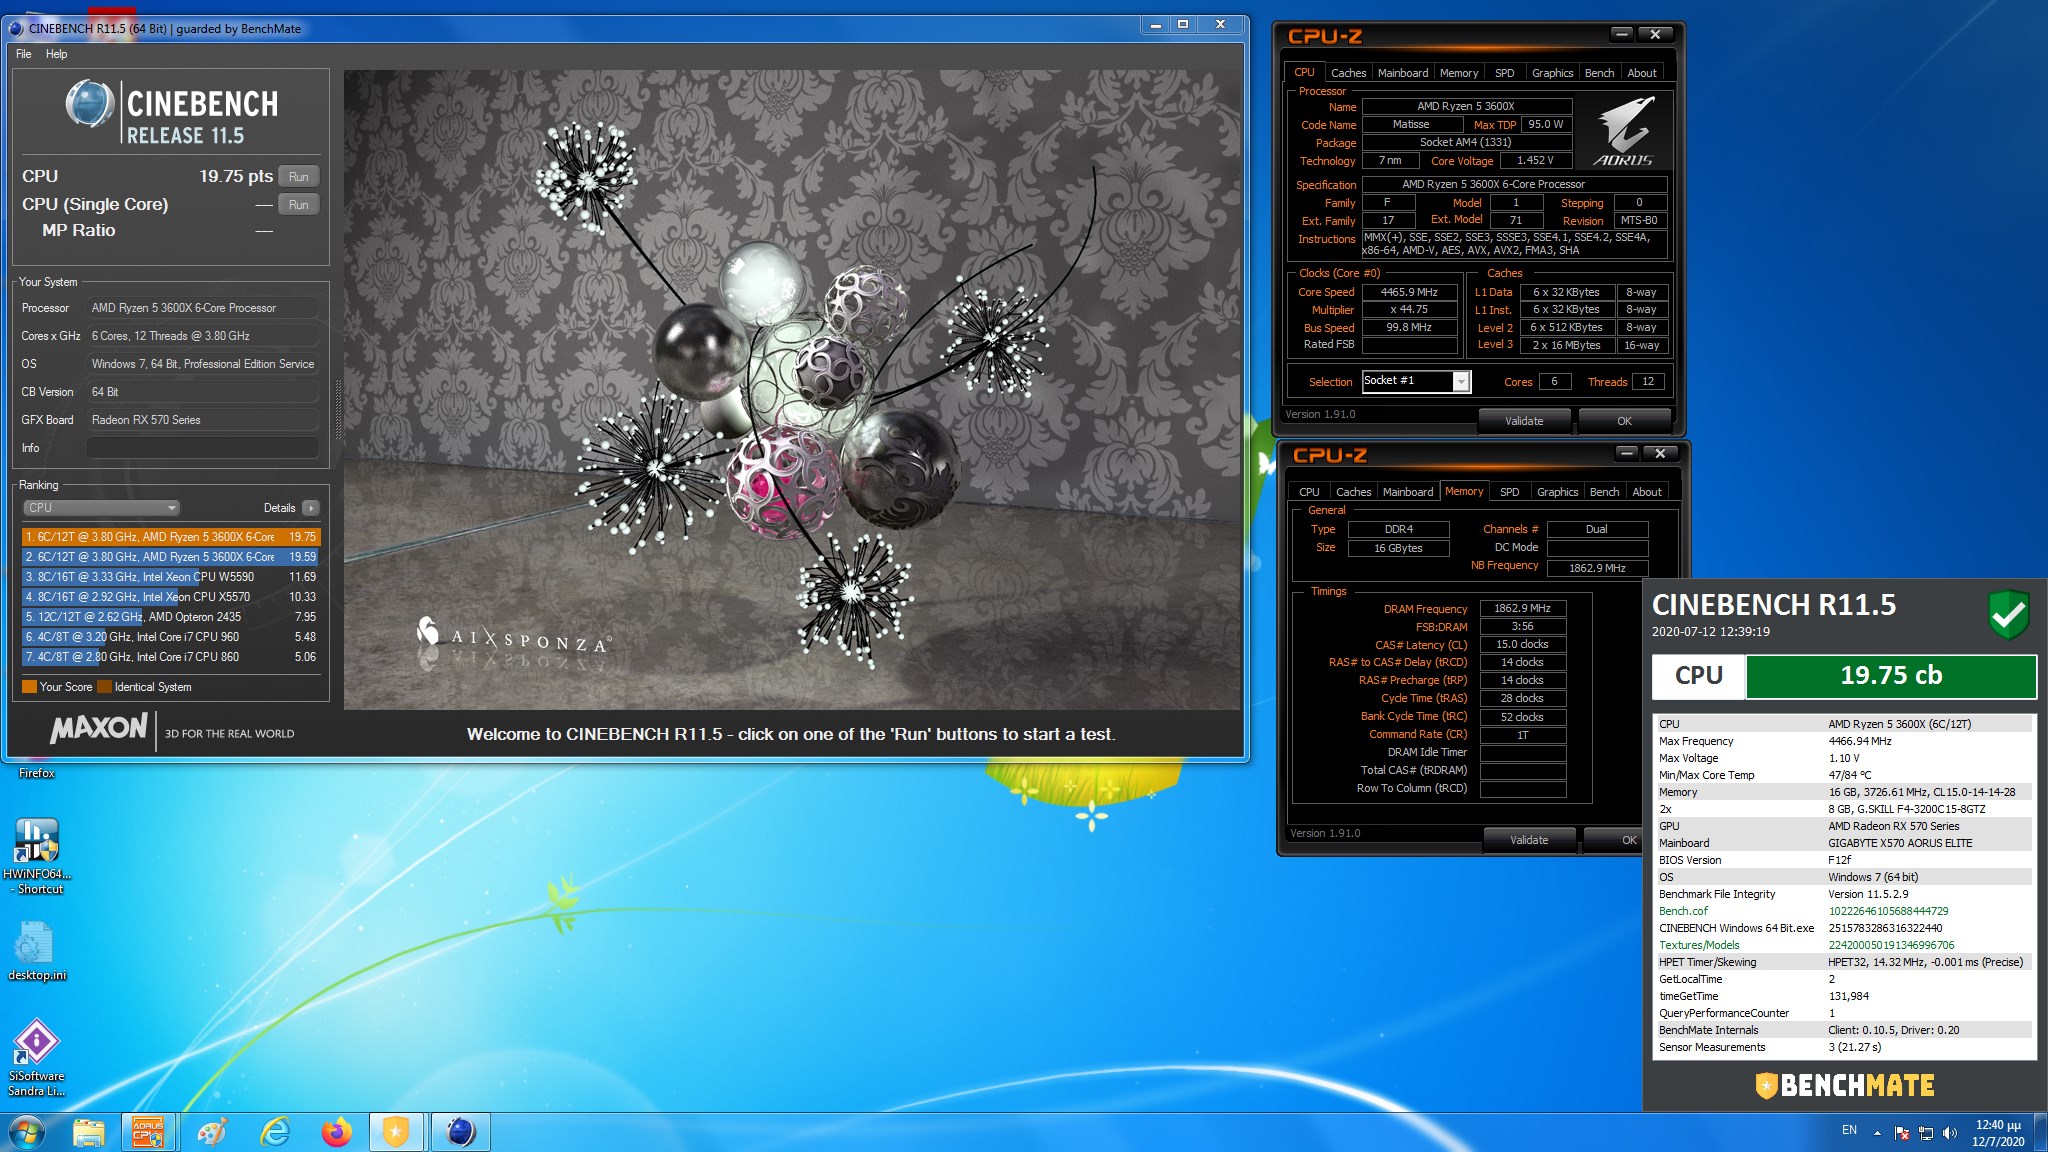The height and width of the screenshot is (1152, 2048).
Task: Switch to Bench tab in upper CPU-Z
Action: [x=1599, y=73]
